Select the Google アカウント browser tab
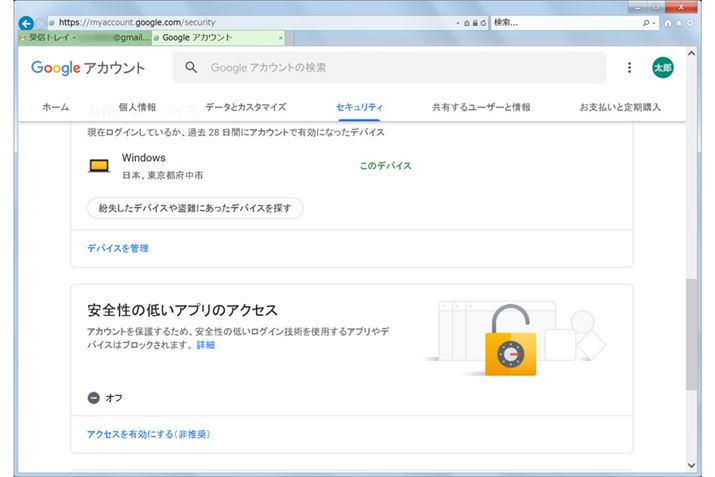Viewport: 715px width, 477px height. click(x=218, y=38)
